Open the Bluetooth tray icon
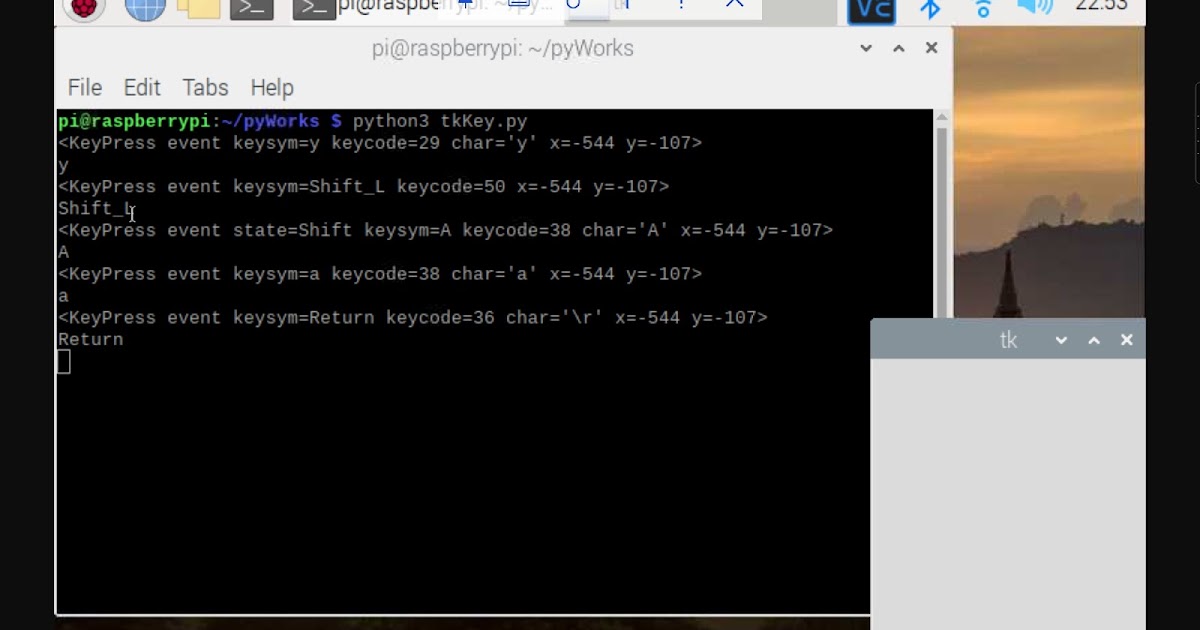 pos(930,9)
